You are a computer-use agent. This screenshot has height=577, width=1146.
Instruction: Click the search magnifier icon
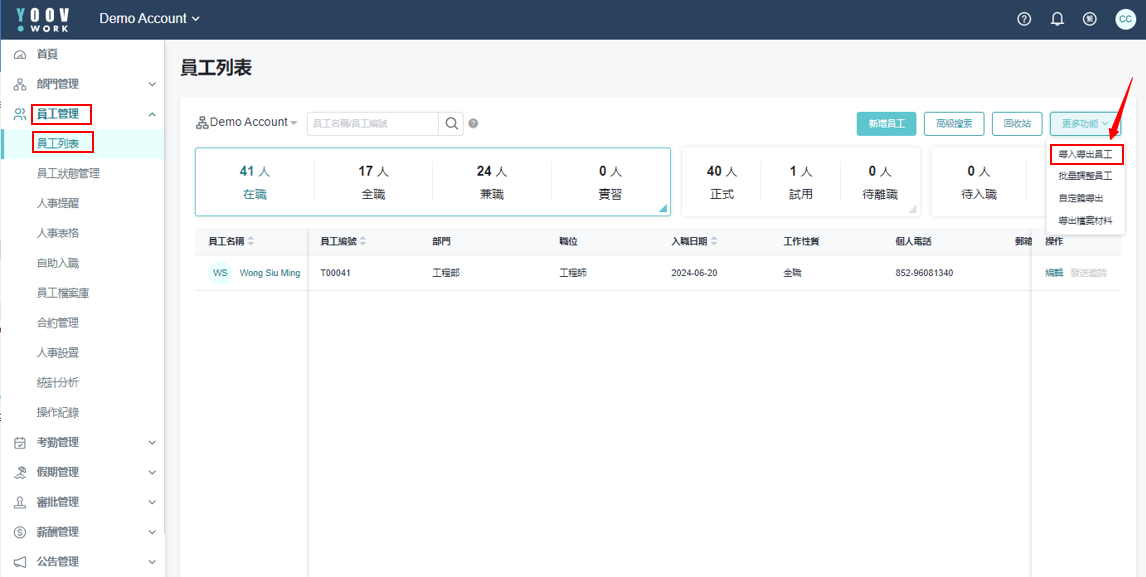[x=451, y=124]
